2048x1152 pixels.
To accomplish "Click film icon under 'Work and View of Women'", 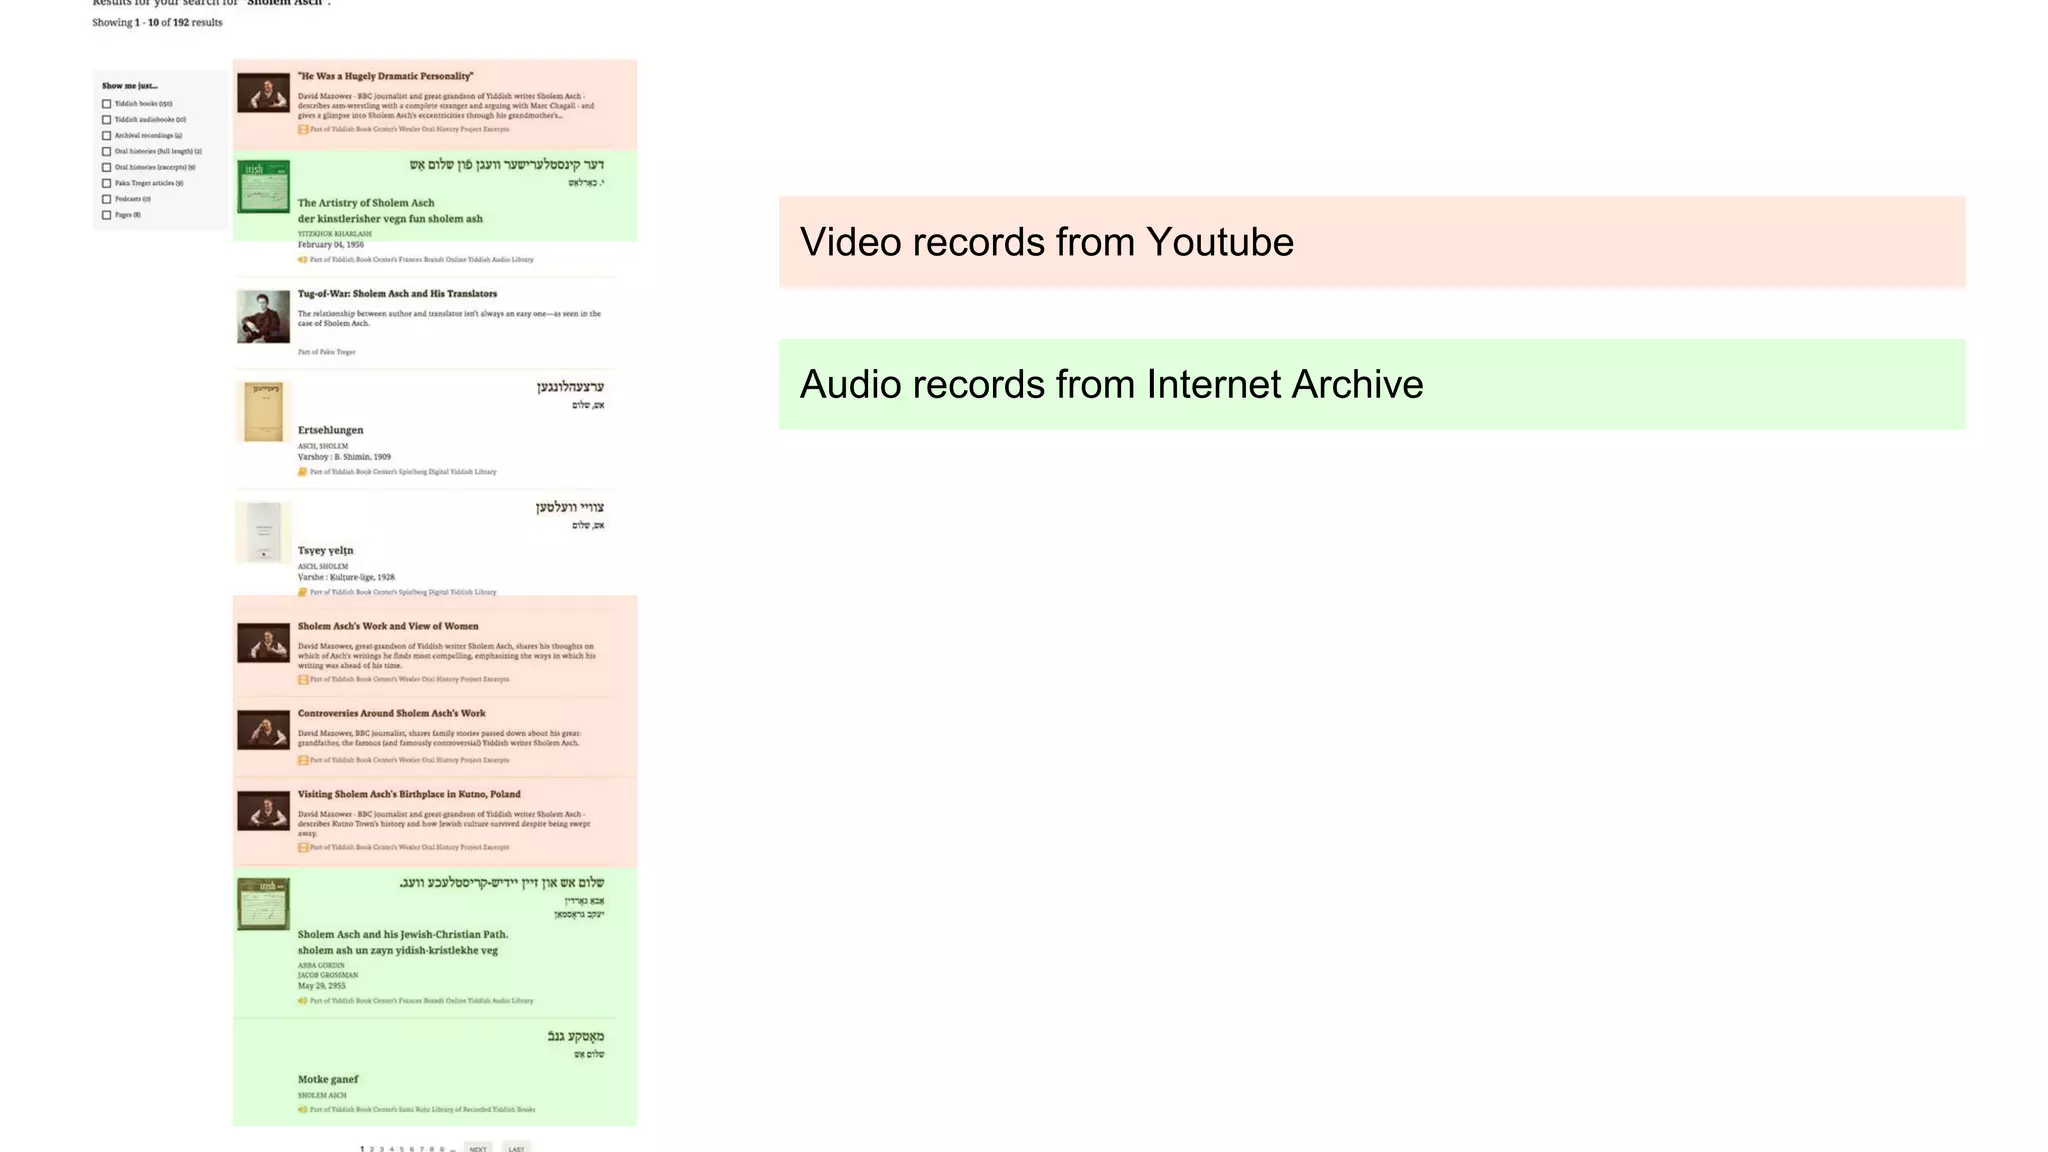I will point(303,679).
